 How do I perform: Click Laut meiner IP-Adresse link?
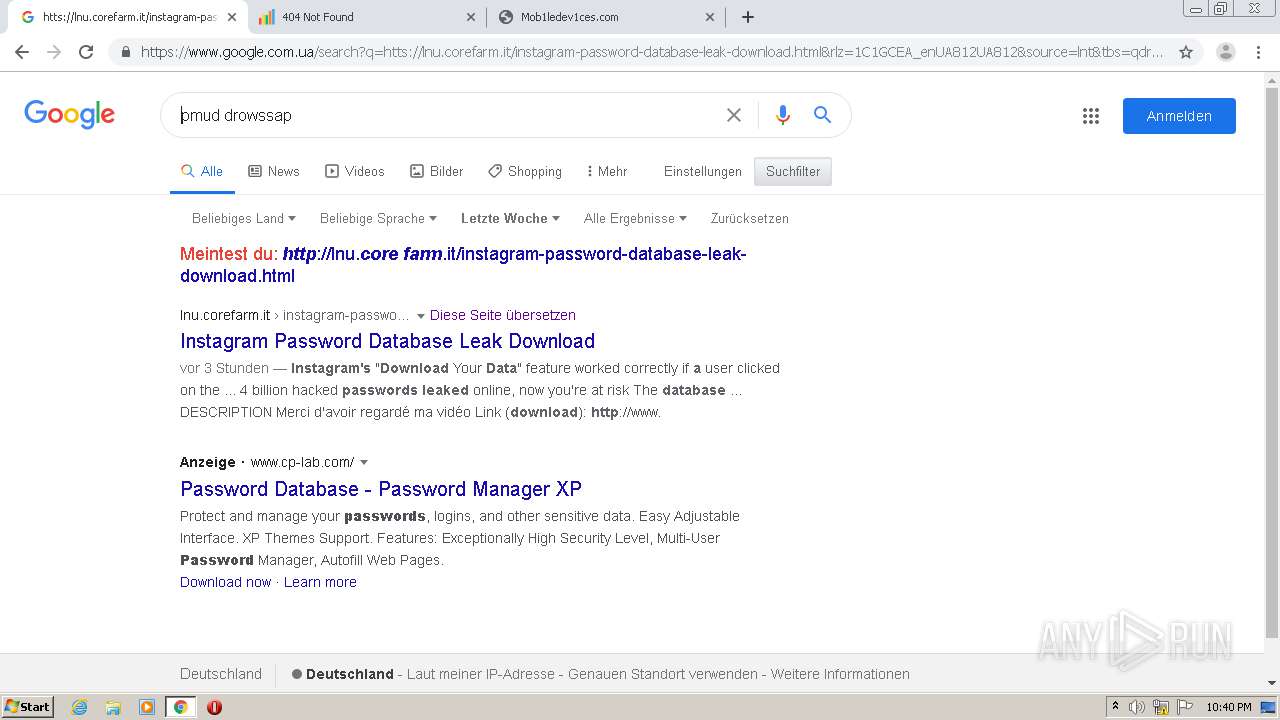(481, 674)
